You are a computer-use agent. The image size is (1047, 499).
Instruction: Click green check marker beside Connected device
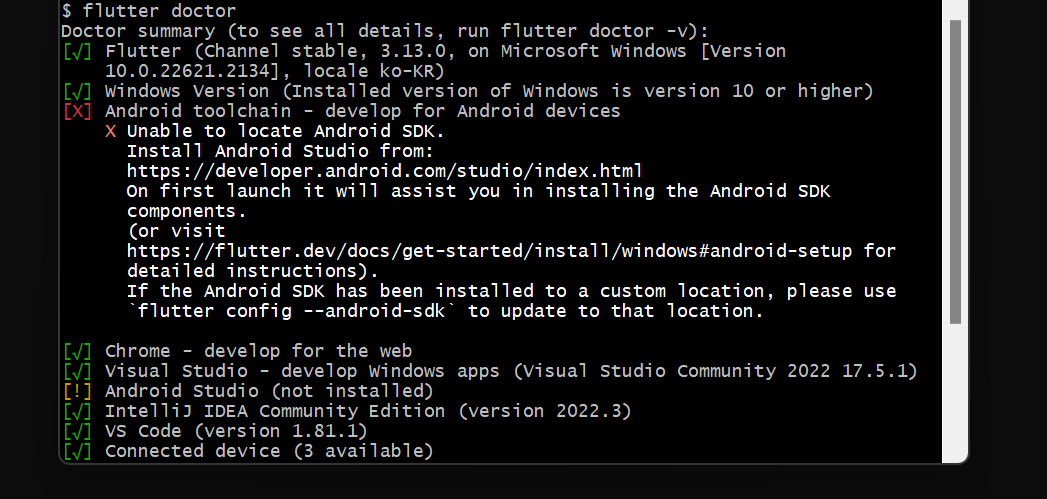coord(77,451)
